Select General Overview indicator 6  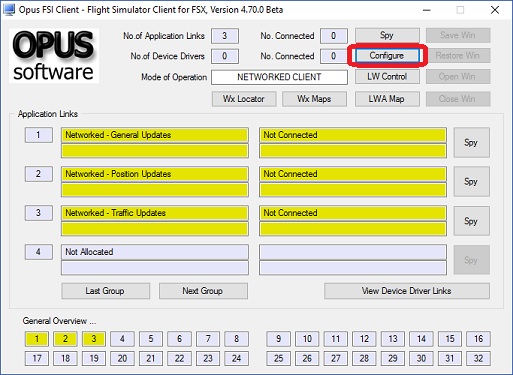point(180,339)
